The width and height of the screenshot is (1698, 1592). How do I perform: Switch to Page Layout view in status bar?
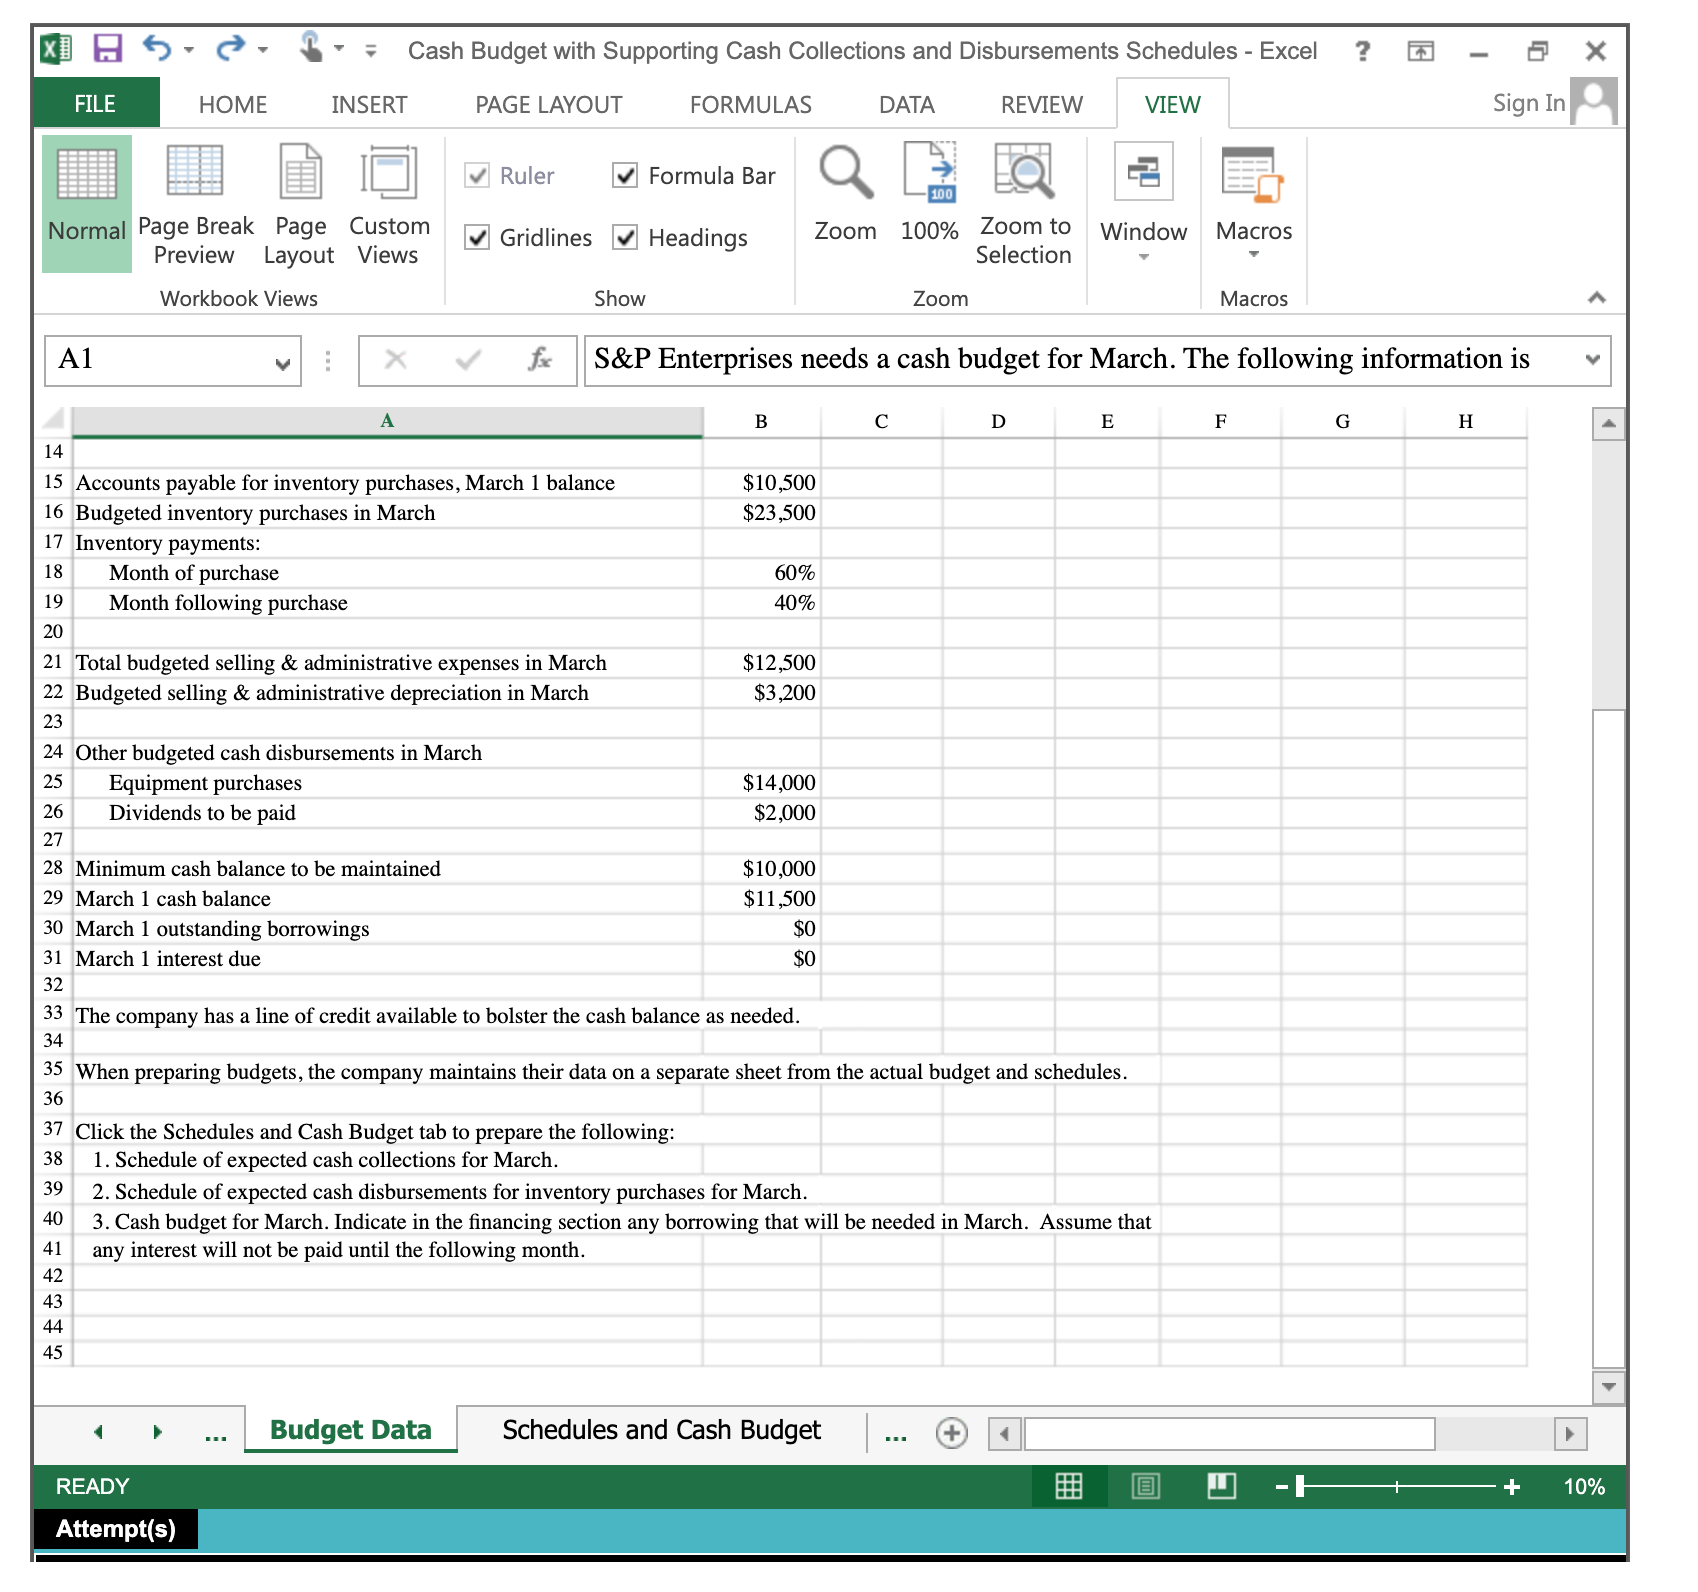tap(1146, 1486)
